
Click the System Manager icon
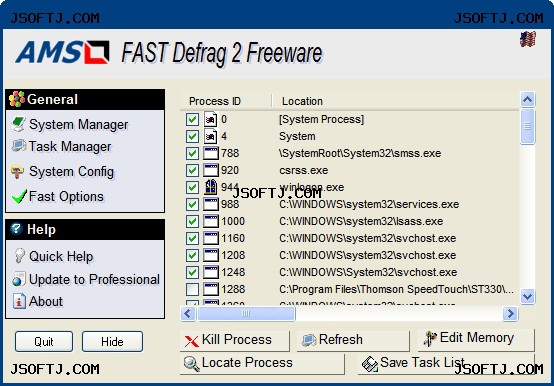[18, 124]
